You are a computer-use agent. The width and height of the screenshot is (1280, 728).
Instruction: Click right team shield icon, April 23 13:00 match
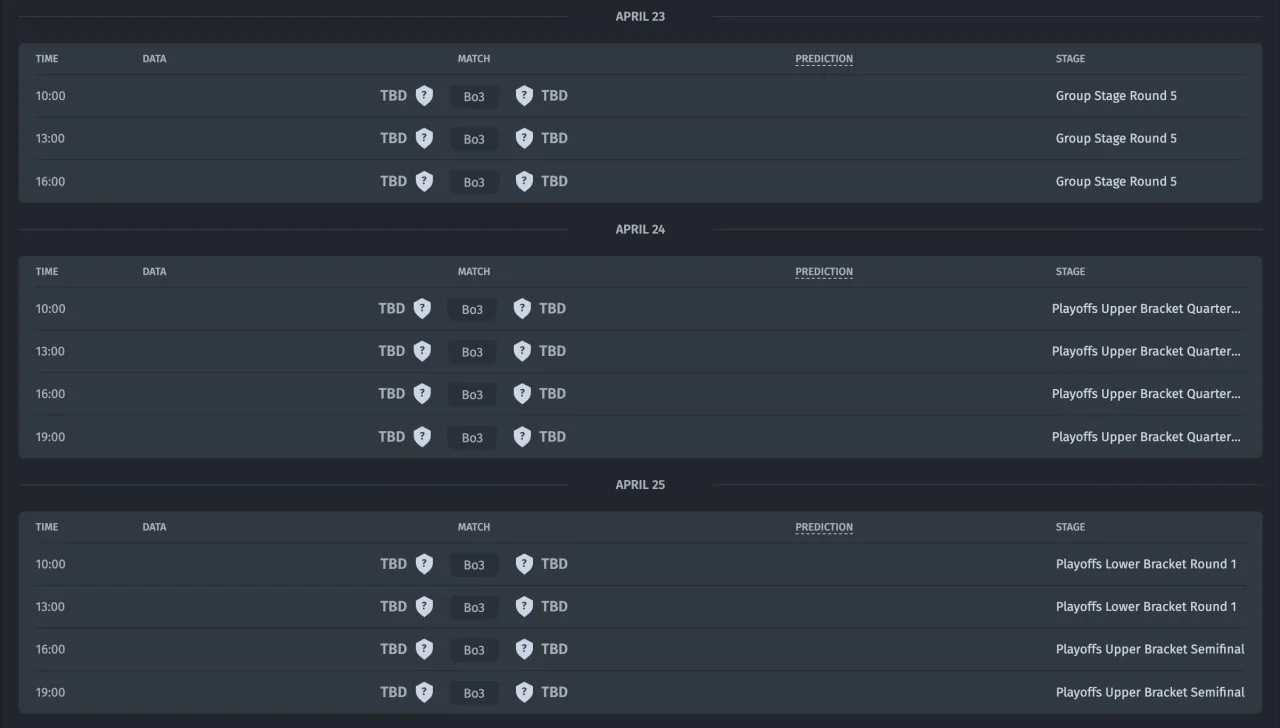[524, 138]
